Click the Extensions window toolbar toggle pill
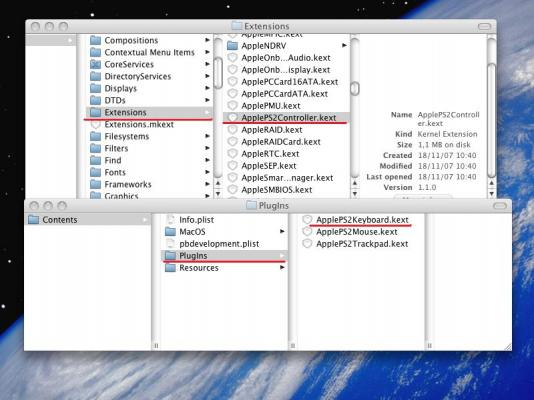This screenshot has height=400, width=534. tap(484, 27)
